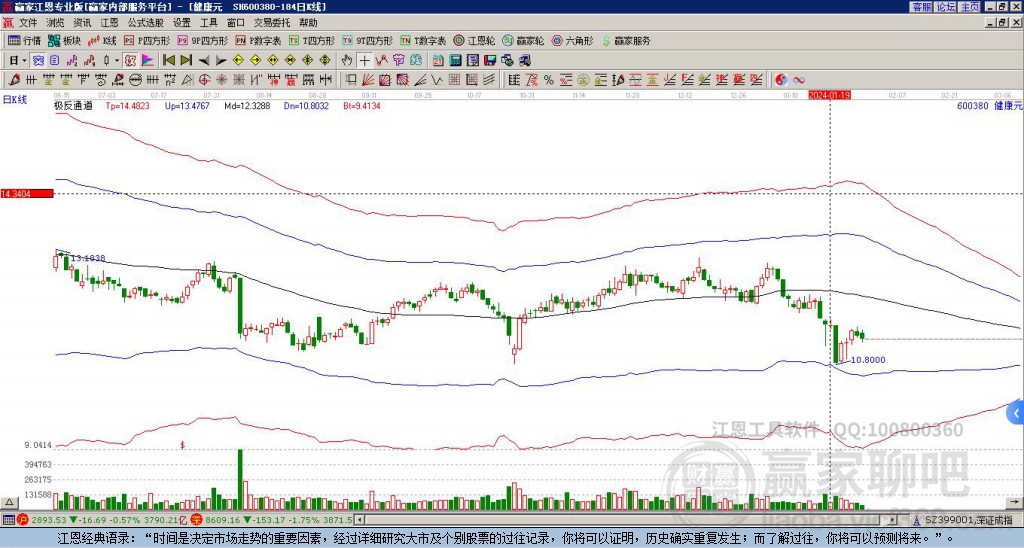This screenshot has width=1024, height=548.
Task: Click the Shanghai index 2893.53 status value
Action: click(49, 520)
